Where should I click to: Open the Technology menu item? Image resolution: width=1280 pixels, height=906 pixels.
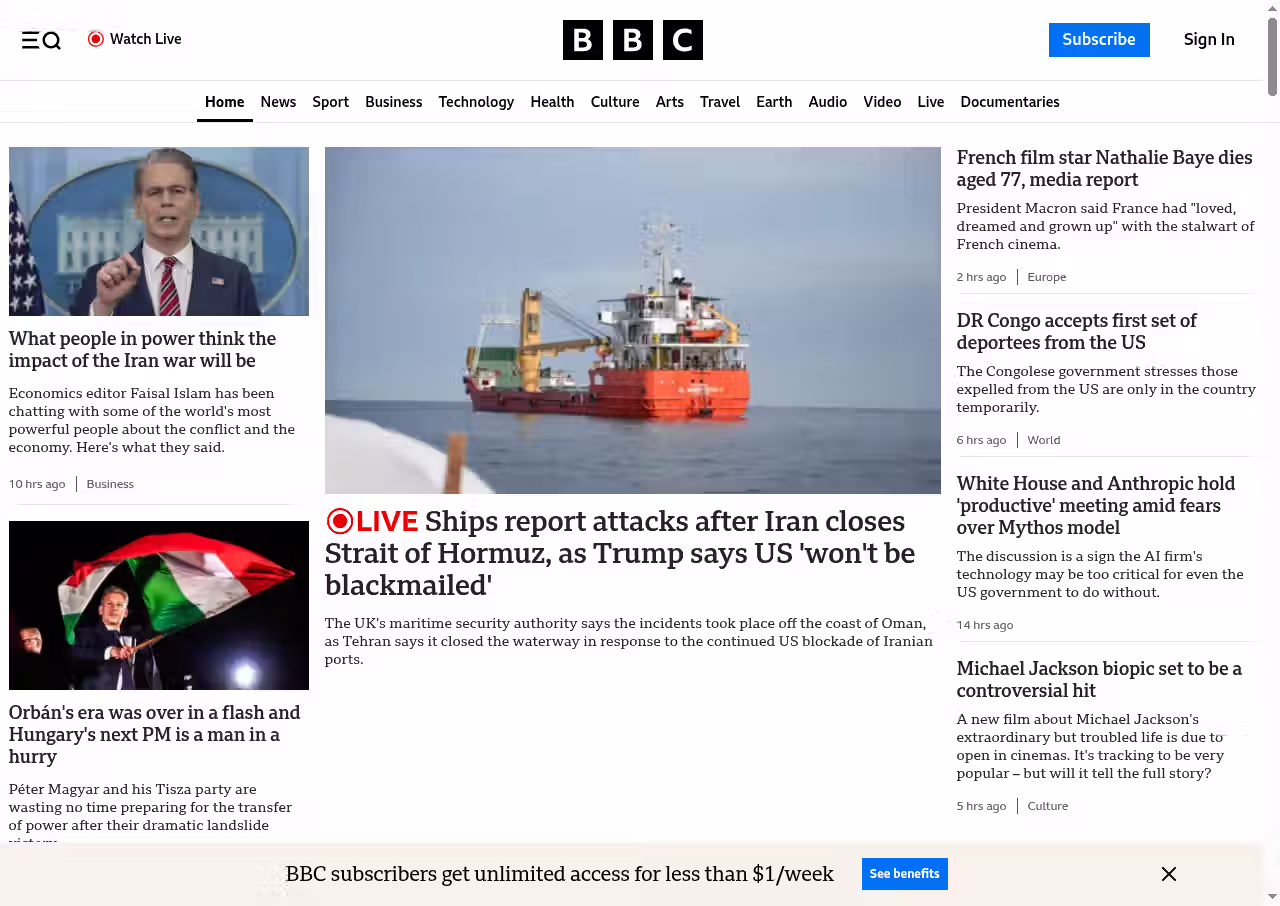[x=476, y=102]
